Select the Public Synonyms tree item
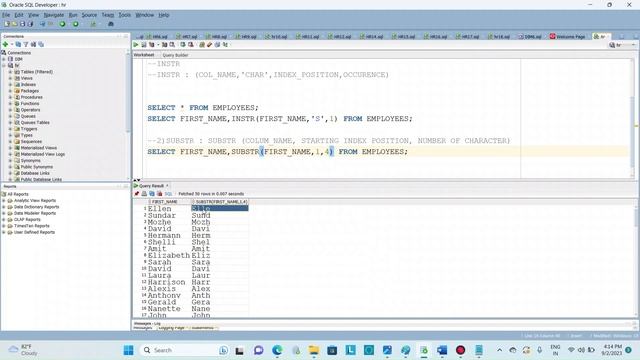 [x=37, y=167]
